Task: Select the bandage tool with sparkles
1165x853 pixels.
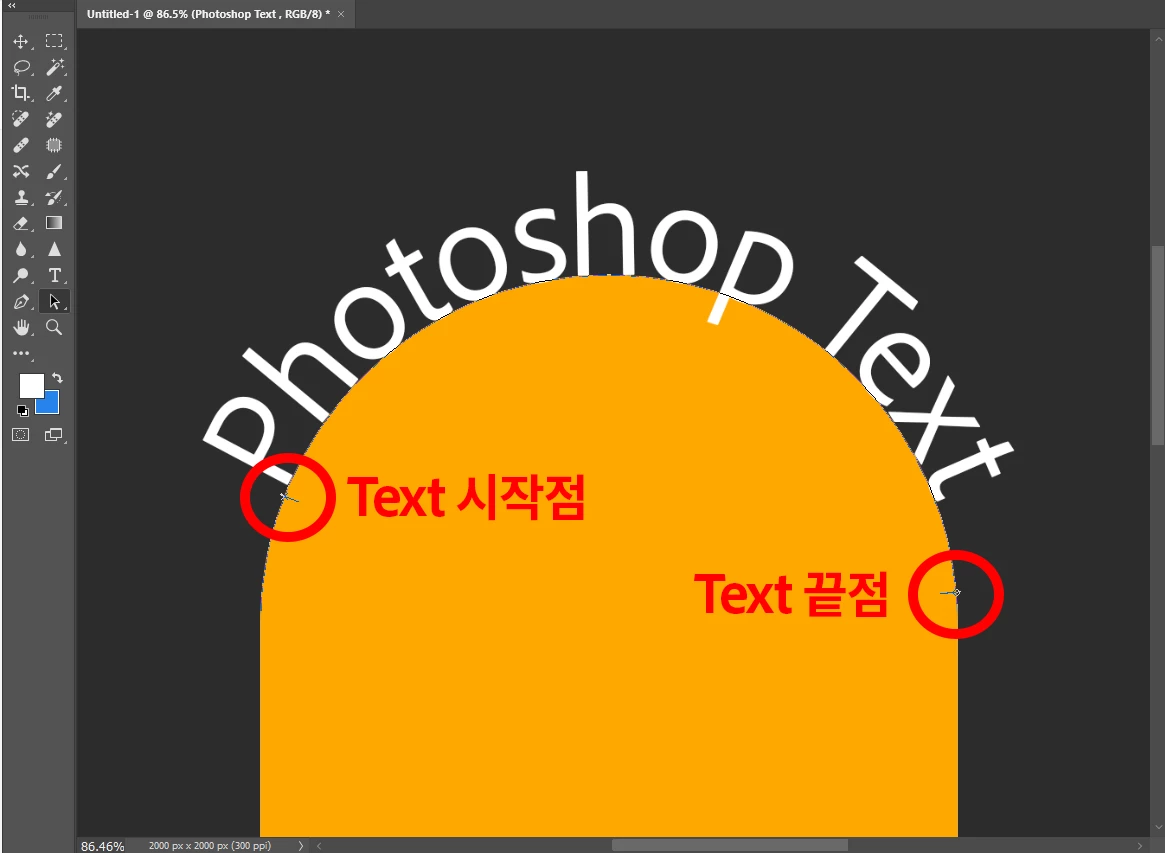Action: 53,119
